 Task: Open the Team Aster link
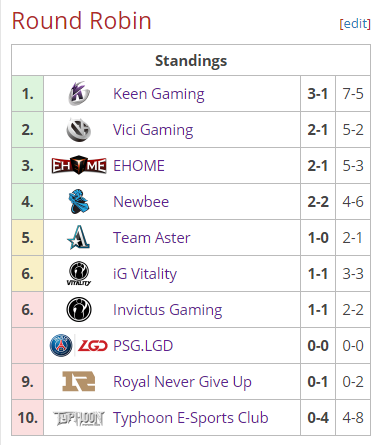pyautogui.click(x=152, y=238)
